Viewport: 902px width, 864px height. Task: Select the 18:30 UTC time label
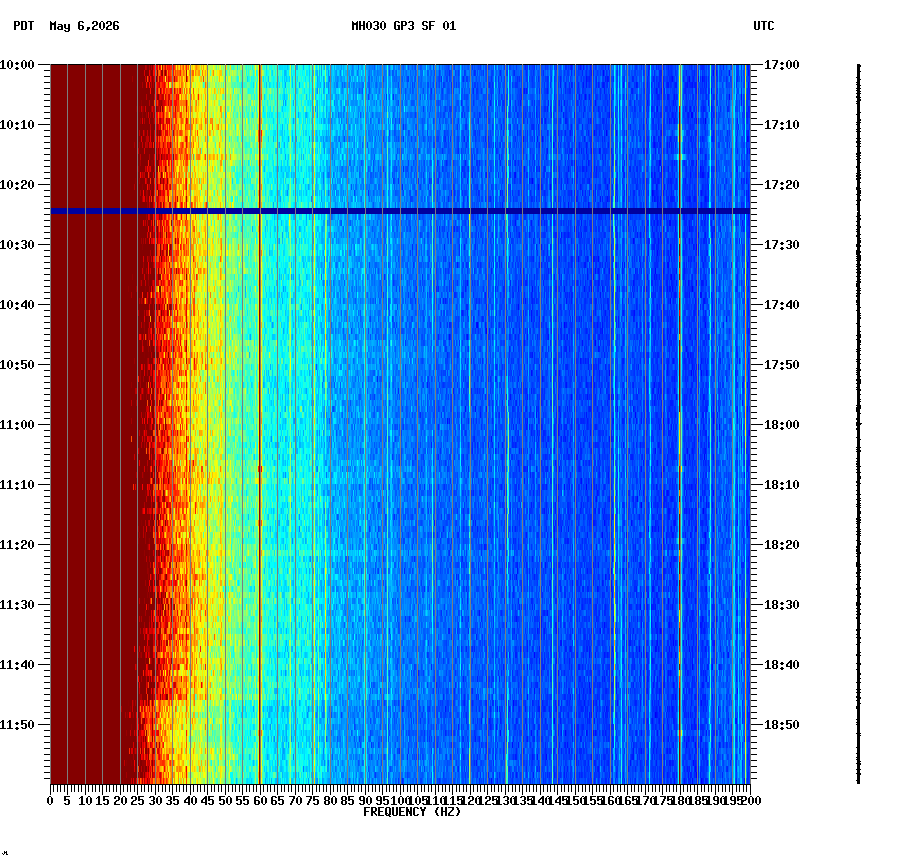[782, 605]
